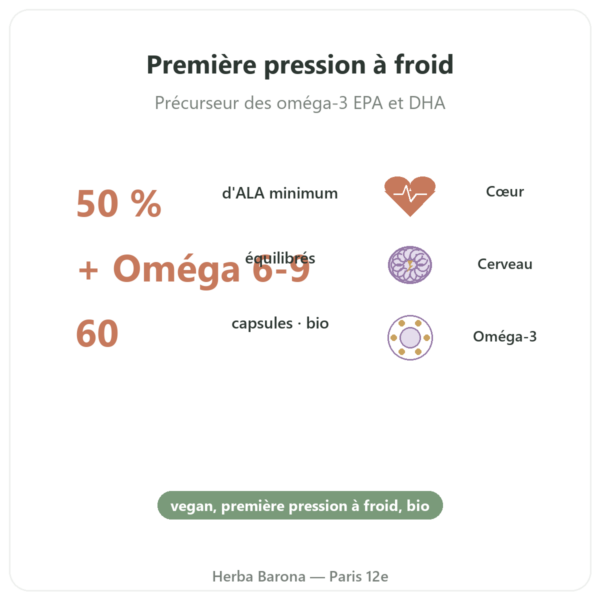
Task: Select the '+ Oméga 6-9' text
Action: [x=194, y=269]
